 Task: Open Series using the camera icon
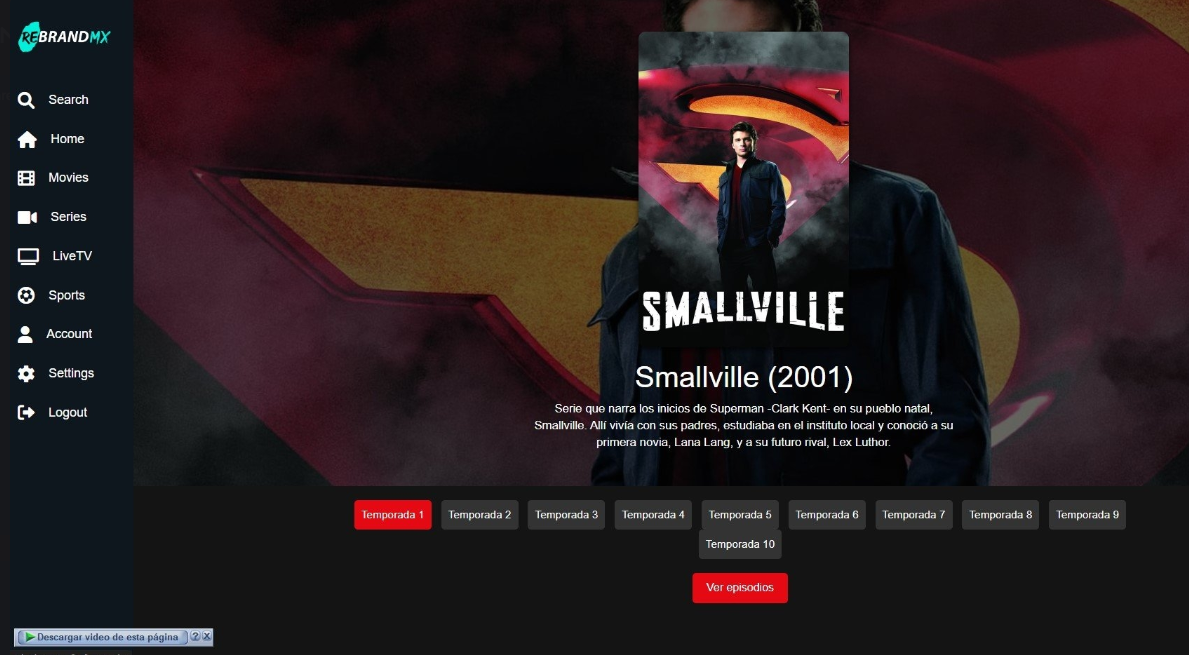pyautogui.click(x=27, y=218)
